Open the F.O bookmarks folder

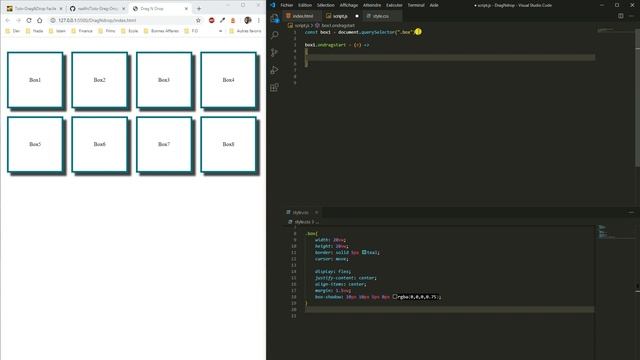(x=191, y=31)
